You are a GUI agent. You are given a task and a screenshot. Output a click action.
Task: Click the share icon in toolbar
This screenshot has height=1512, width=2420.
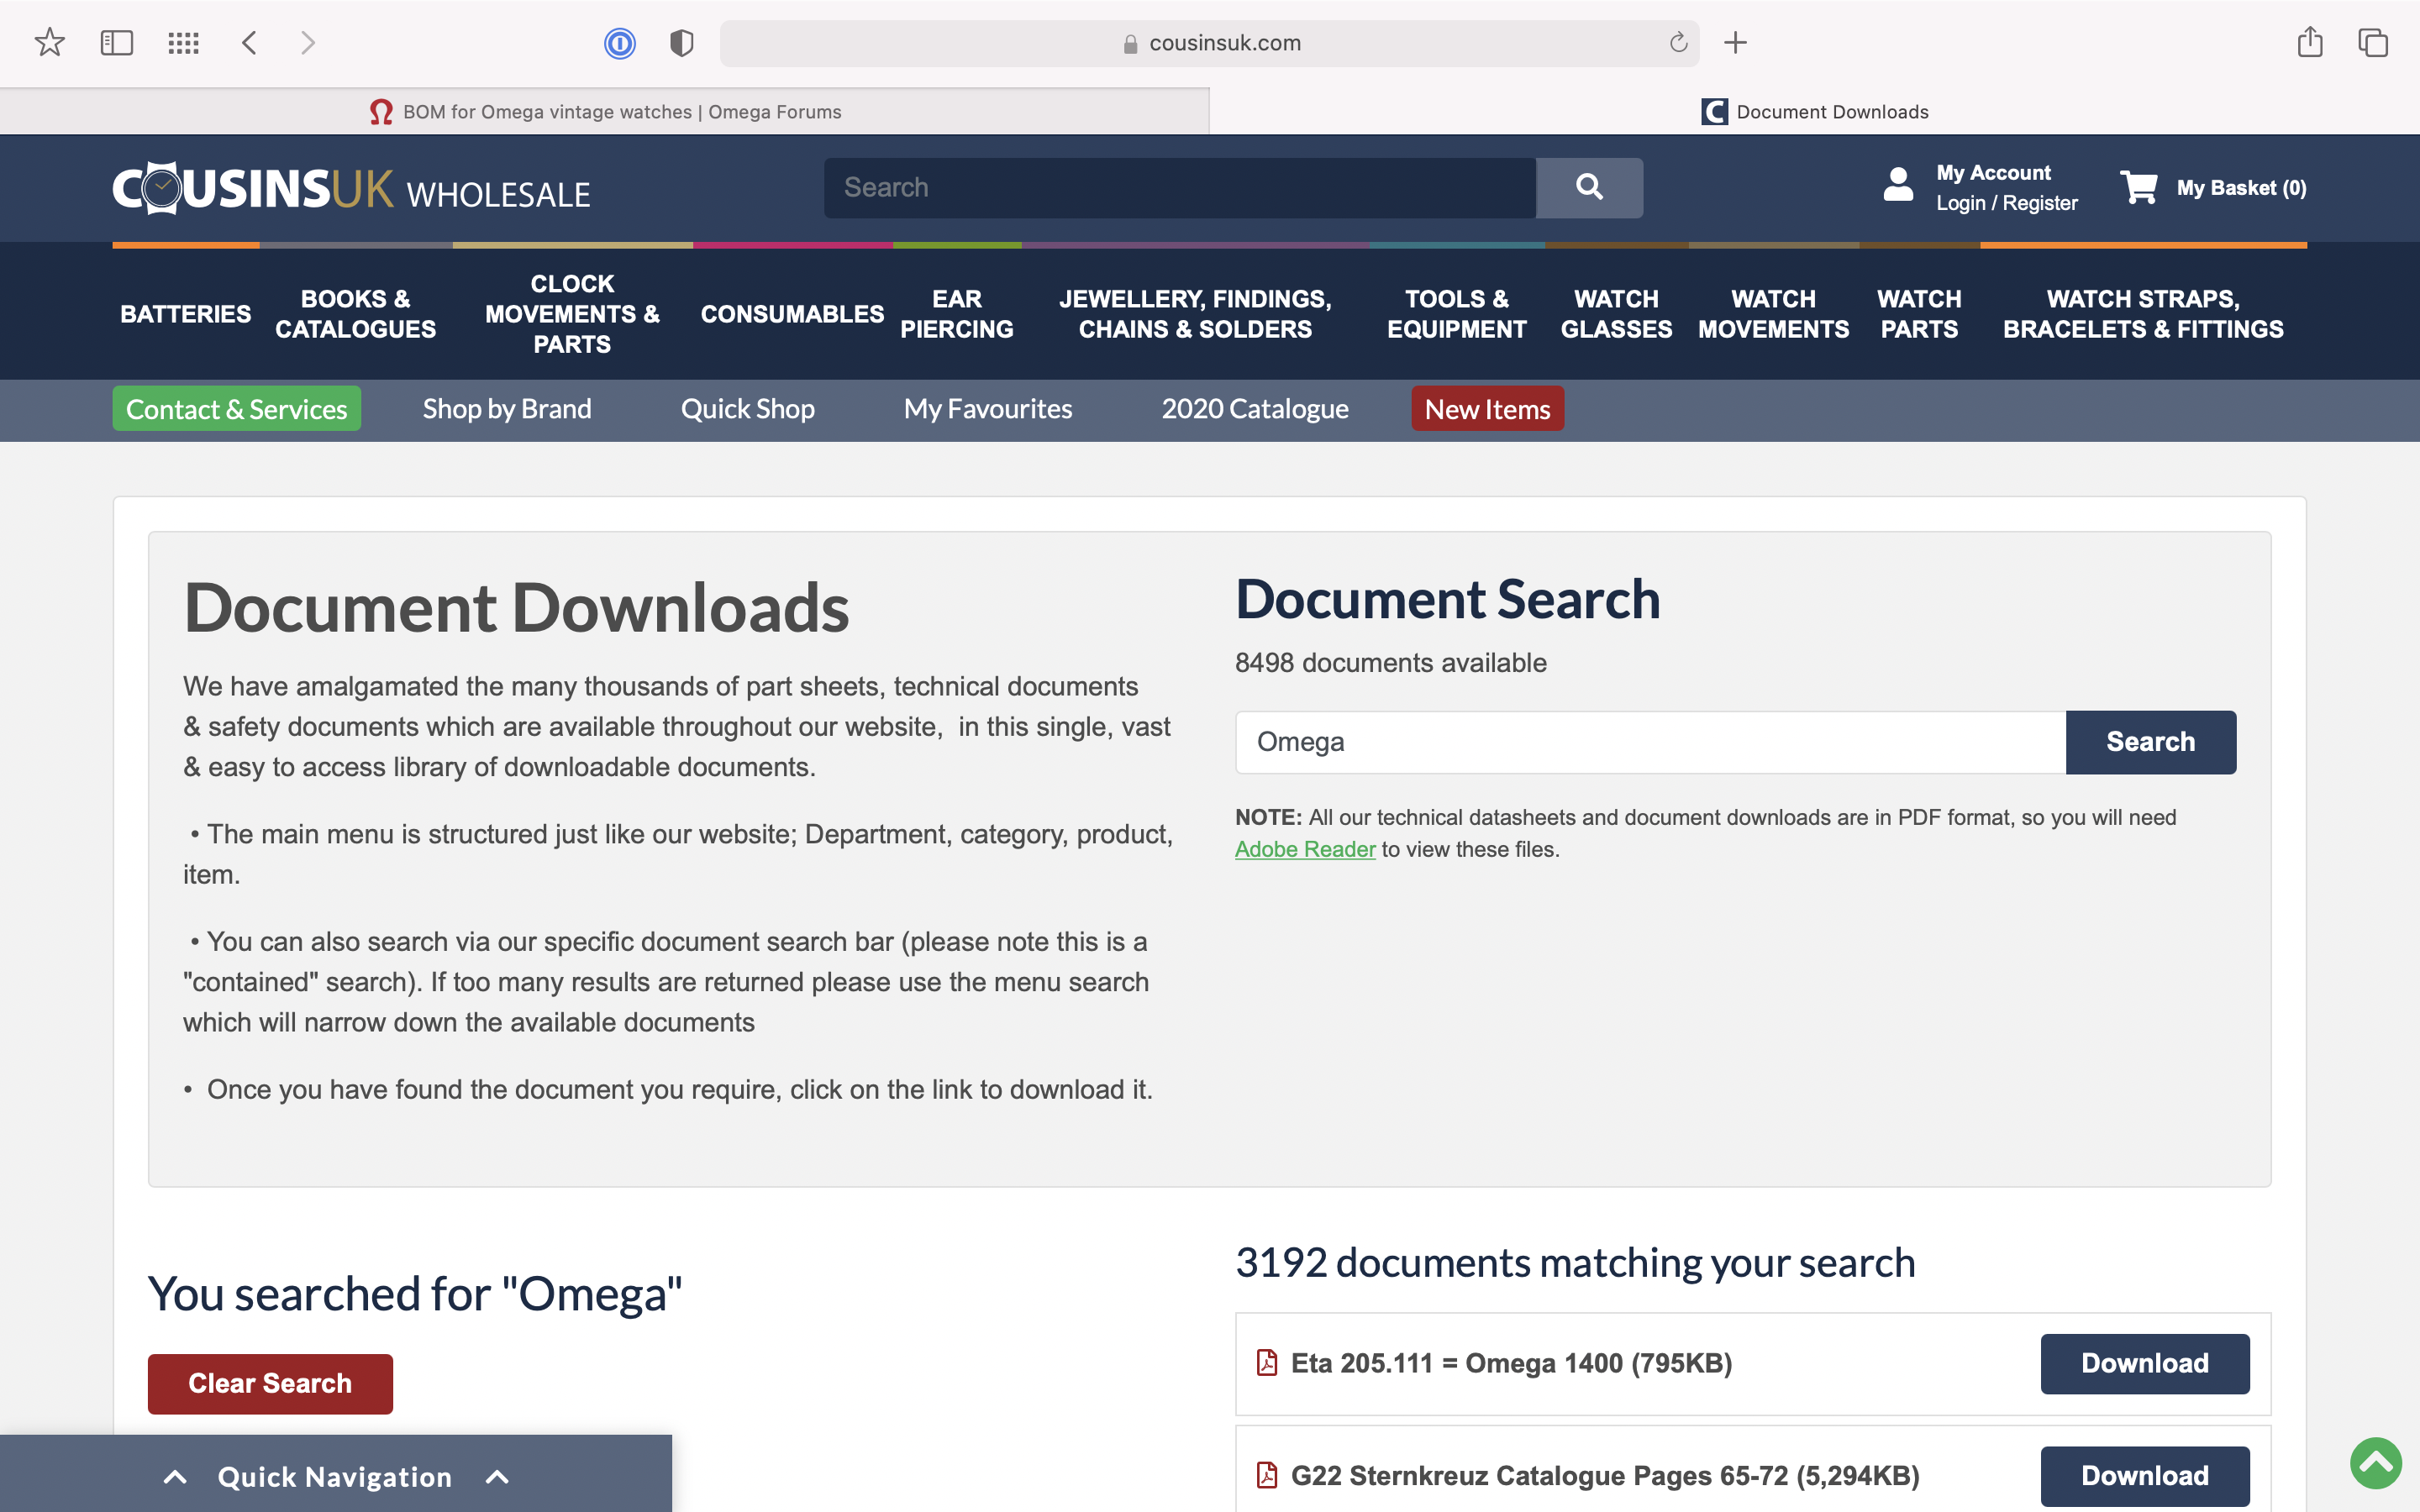(2309, 42)
